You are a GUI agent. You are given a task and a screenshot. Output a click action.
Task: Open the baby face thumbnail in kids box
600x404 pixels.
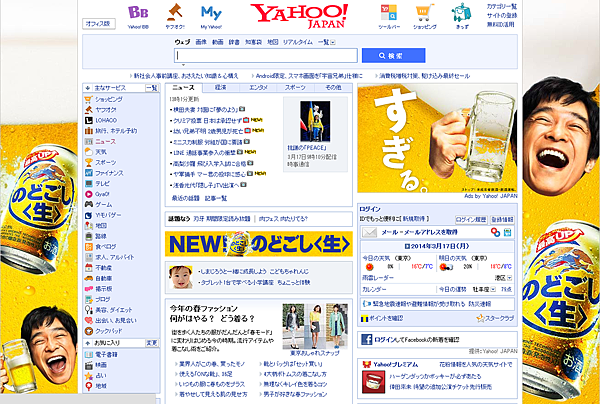pyautogui.click(x=181, y=277)
